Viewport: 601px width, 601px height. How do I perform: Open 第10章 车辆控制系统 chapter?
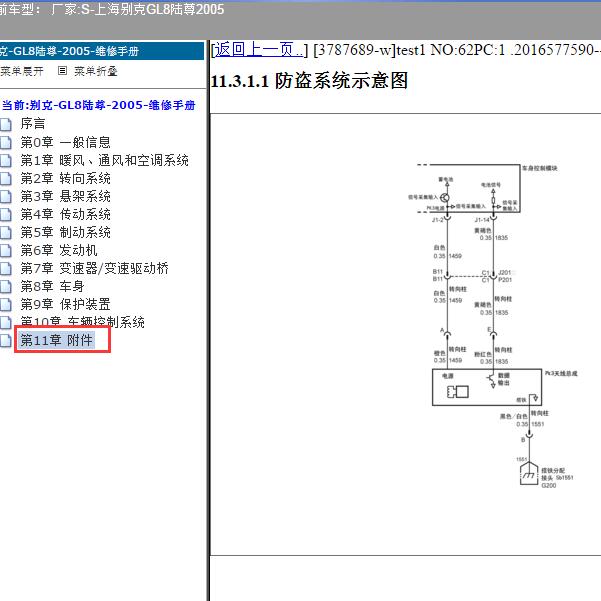83,322
